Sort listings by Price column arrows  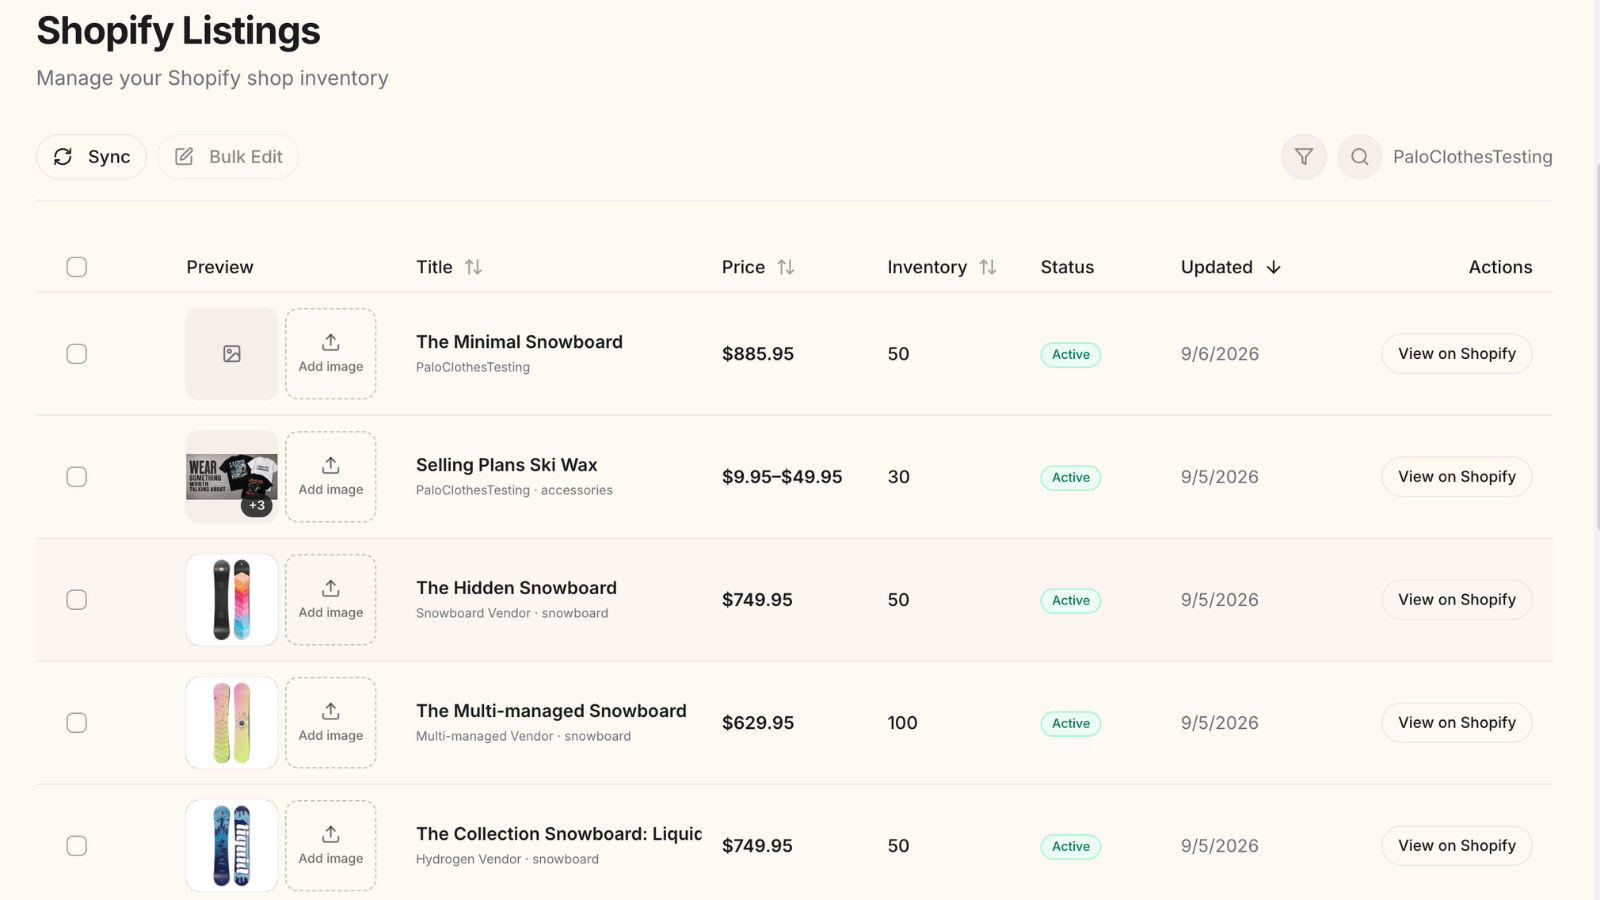click(786, 267)
